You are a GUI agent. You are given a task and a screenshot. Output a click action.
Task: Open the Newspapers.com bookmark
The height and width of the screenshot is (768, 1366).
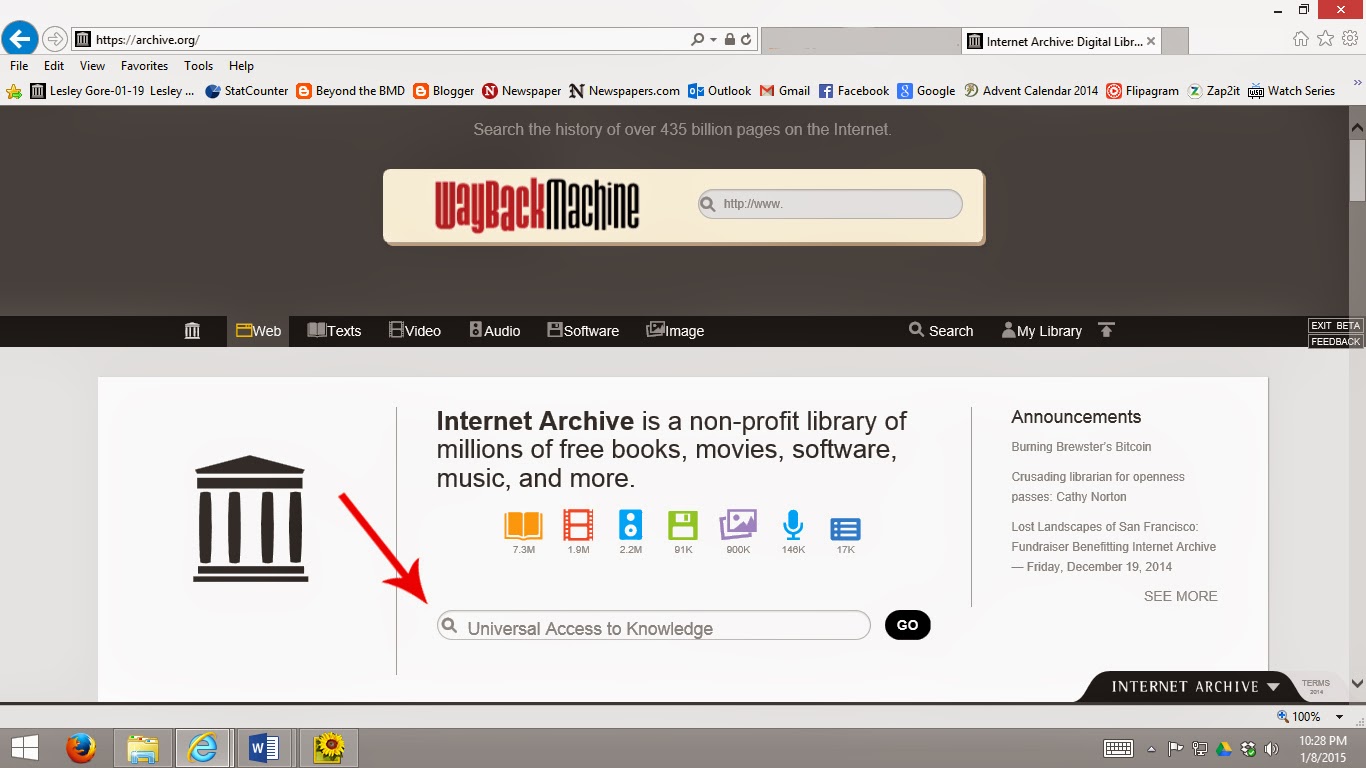[625, 91]
